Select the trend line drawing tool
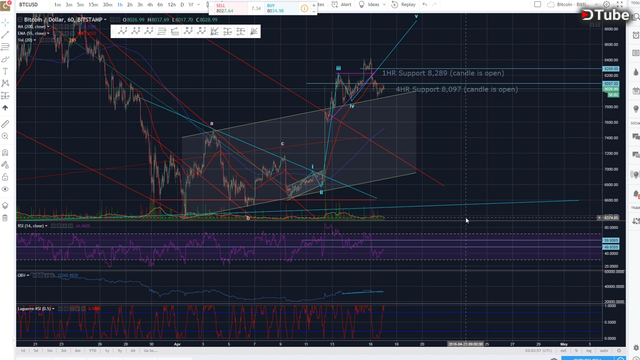Image resolution: width=640 pixels, height=360 pixels. coord(5,35)
